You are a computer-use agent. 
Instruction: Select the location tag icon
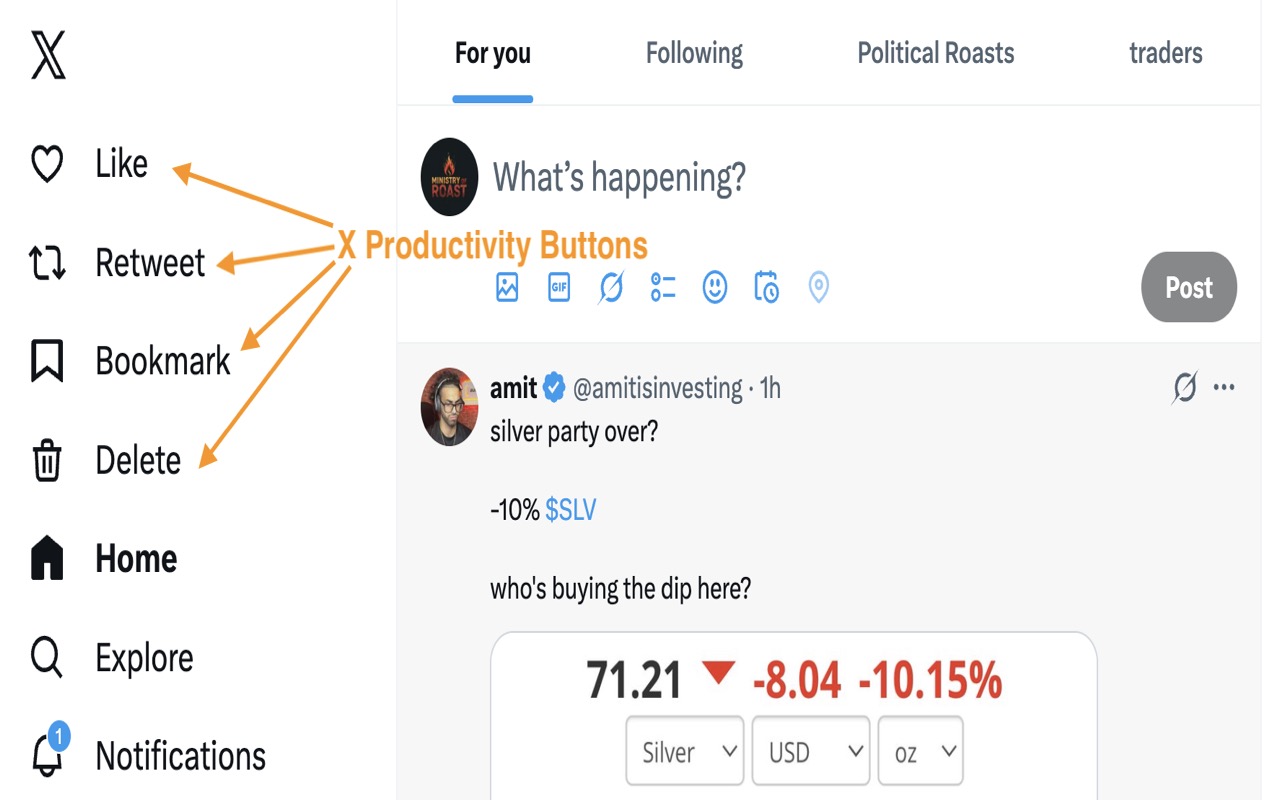[x=818, y=287]
